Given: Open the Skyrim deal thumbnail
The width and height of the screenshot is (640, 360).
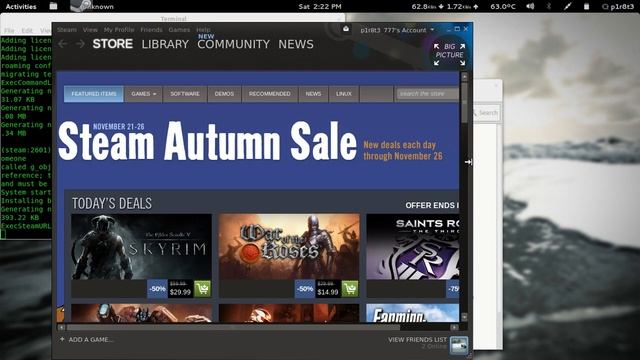Looking at the screenshot, I should [141, 247].
